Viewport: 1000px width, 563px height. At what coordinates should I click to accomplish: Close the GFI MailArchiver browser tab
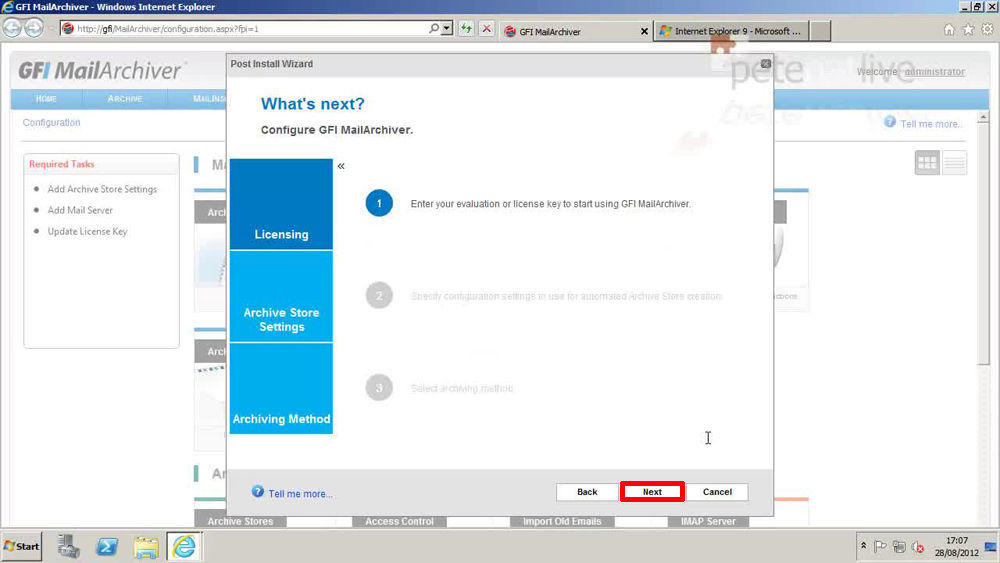(x=644, y=31)
